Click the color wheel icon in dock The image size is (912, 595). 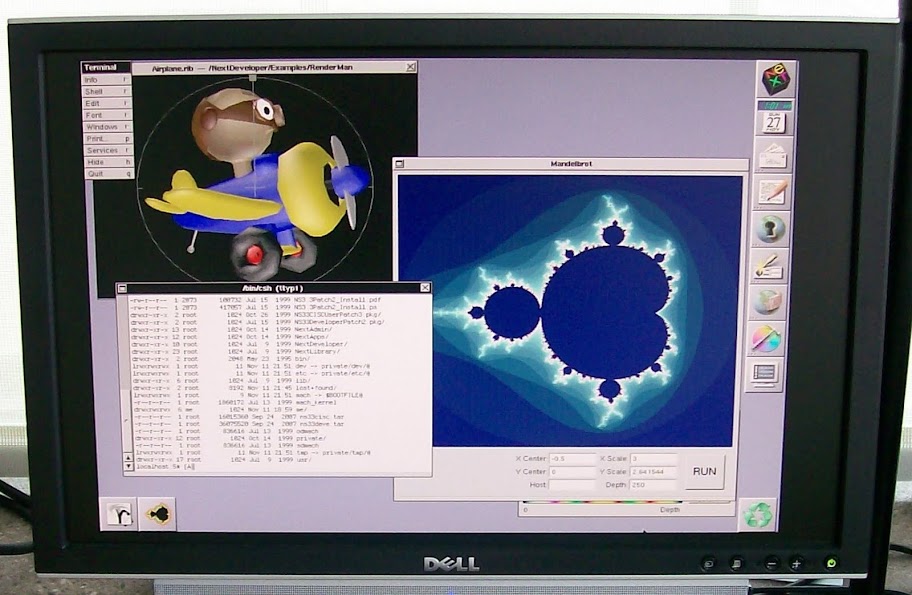tap(767, 337)
